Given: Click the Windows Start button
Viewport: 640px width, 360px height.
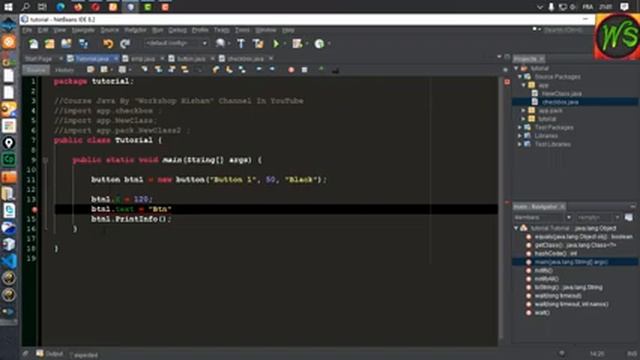Looking at the screenshot, I should coord(8,7).
